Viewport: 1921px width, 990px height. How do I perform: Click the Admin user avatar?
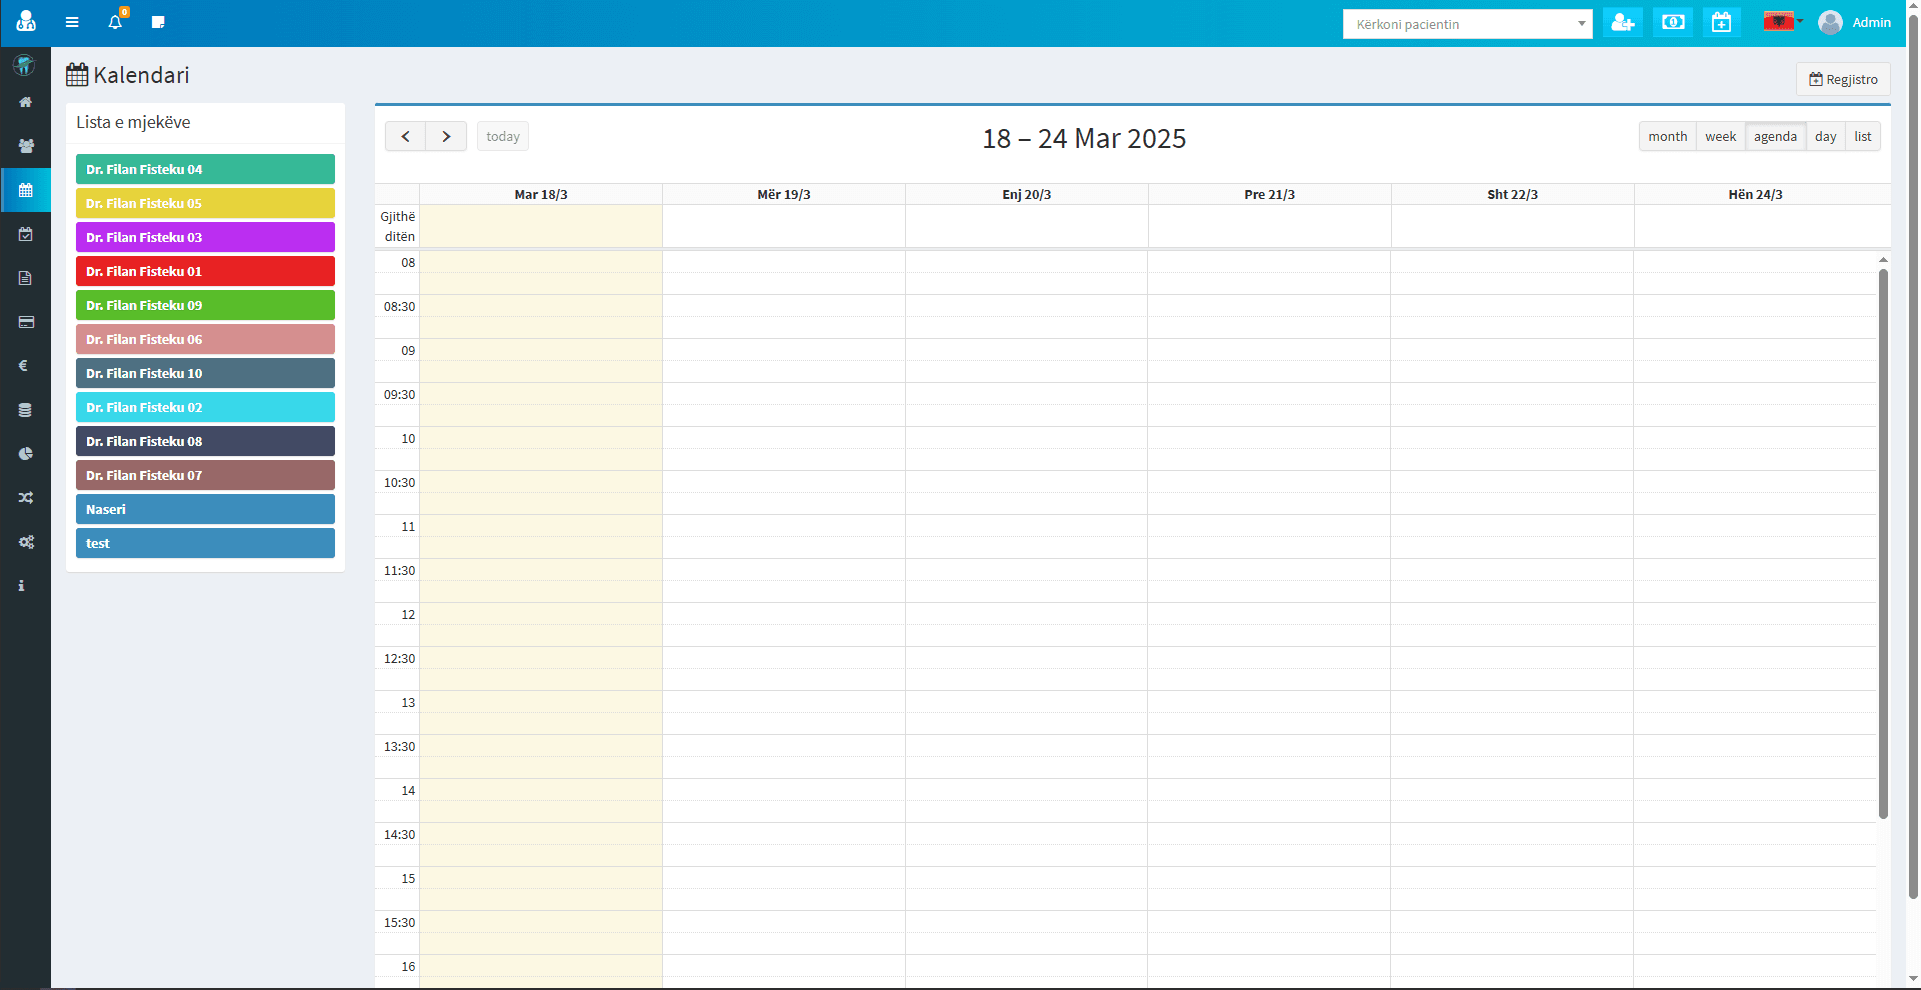tap(1830, 22)
